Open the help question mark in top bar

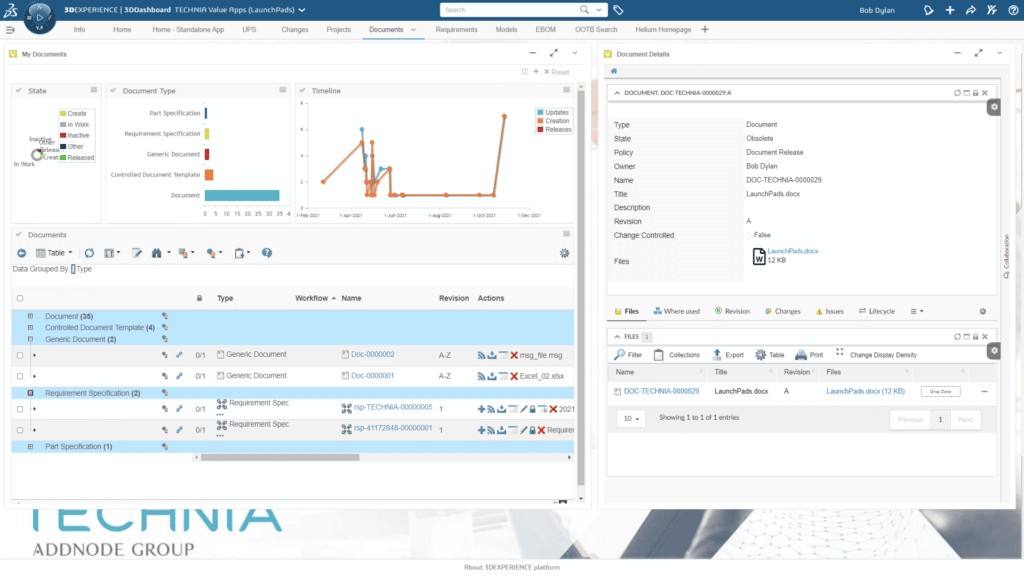click(1013, 10)
